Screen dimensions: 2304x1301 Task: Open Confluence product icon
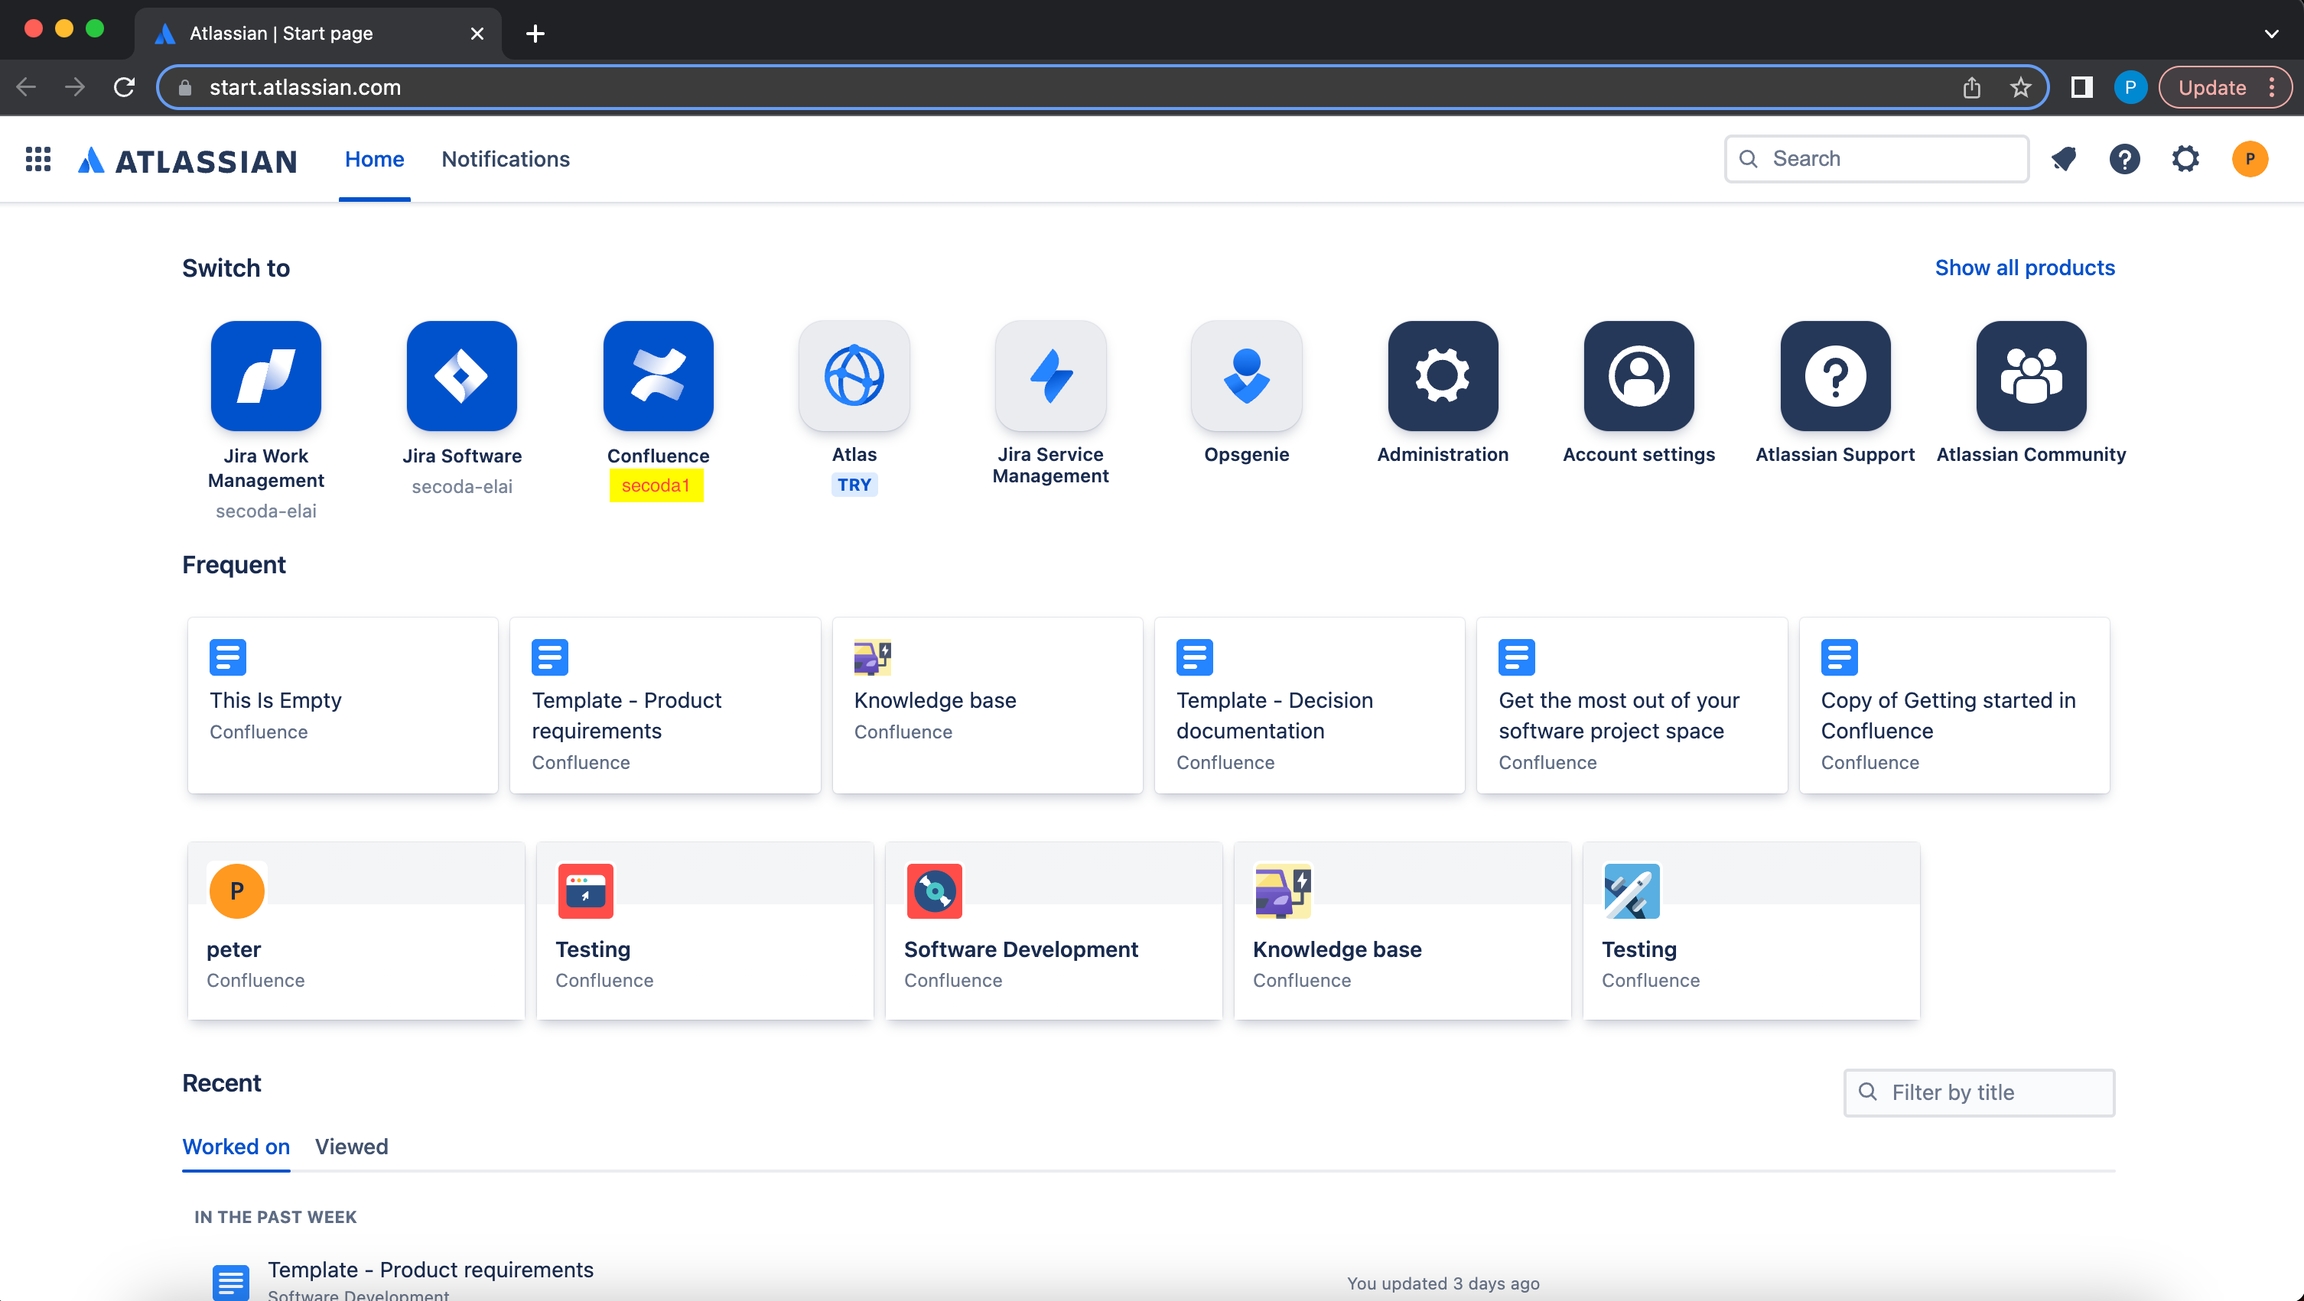tap(658, 376)
